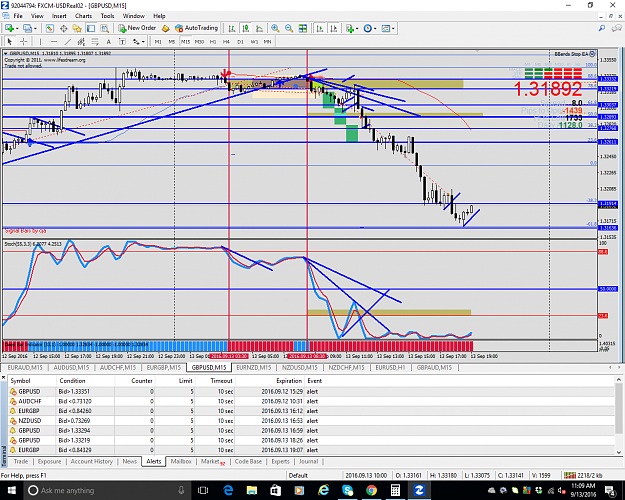Toggle the Terminal panel button
The width and height of the screenshot is (625, 500).
click(91, 28)
